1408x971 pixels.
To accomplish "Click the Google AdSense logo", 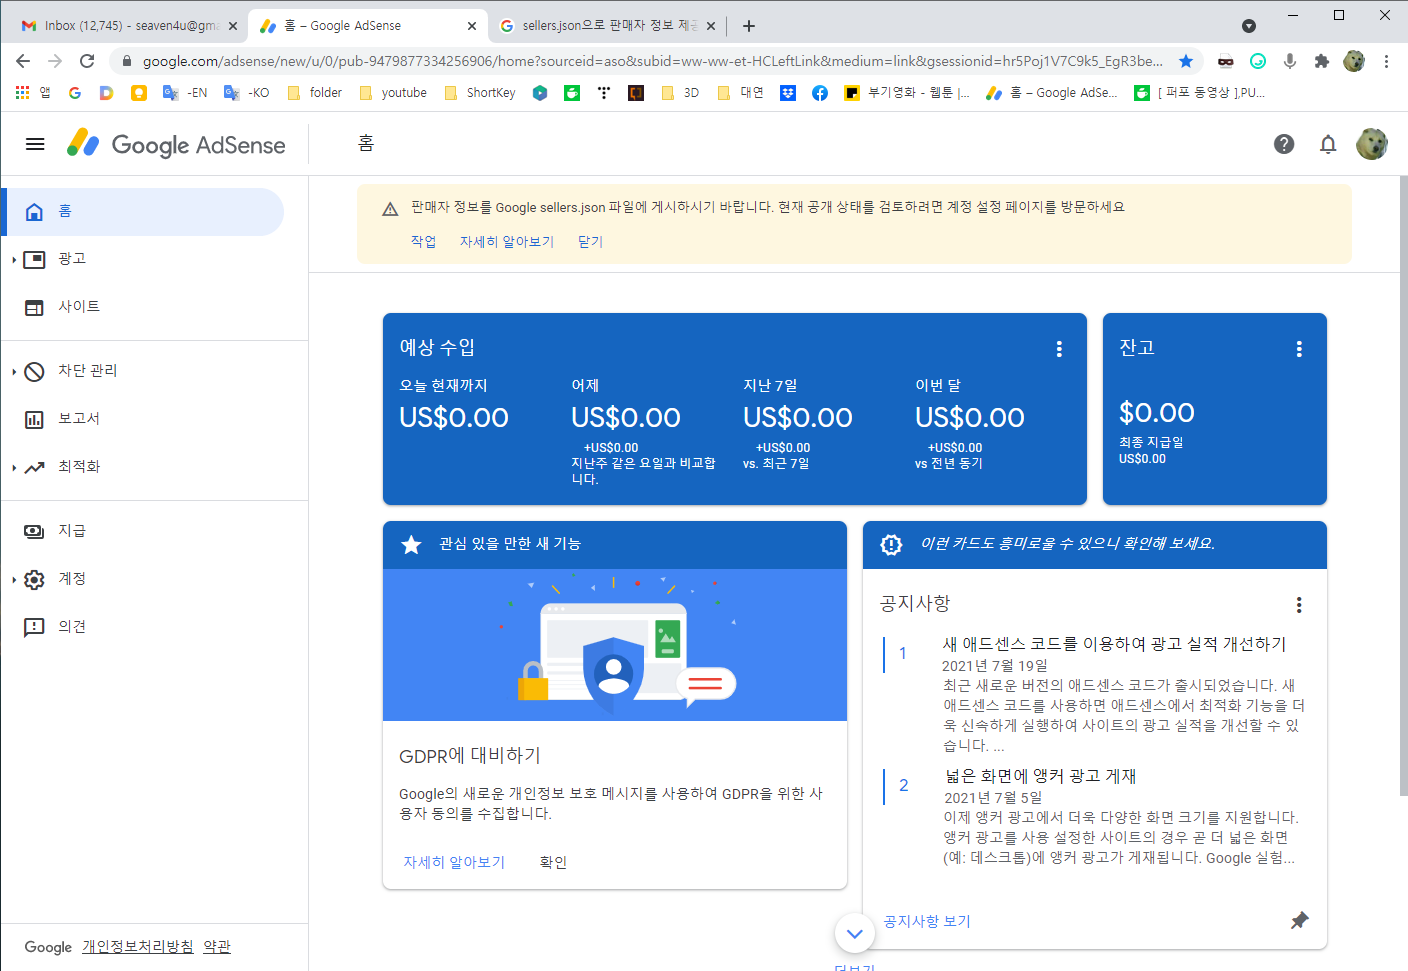I will [176, 144].
